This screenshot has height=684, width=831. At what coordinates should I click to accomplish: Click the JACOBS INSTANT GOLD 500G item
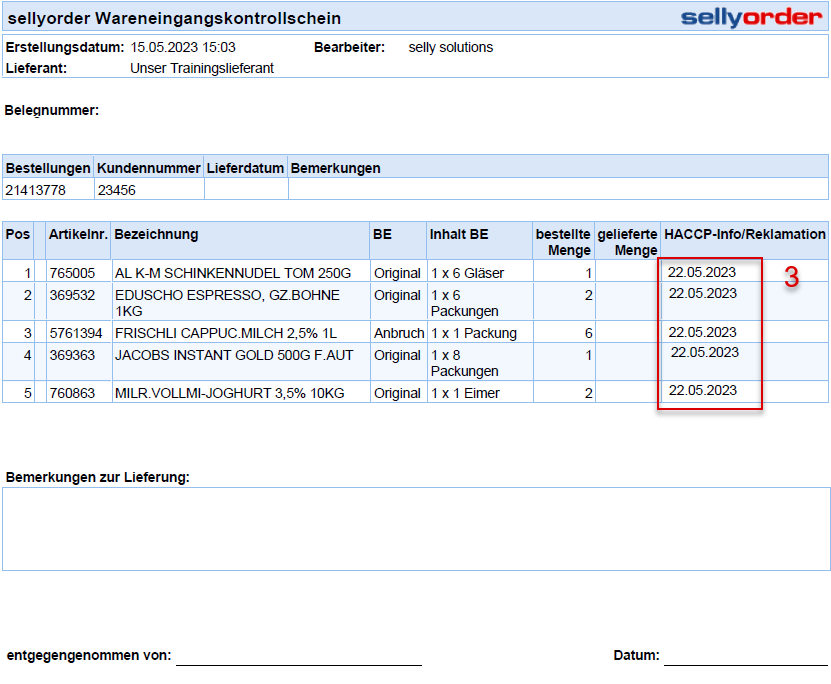pos(234,355)
